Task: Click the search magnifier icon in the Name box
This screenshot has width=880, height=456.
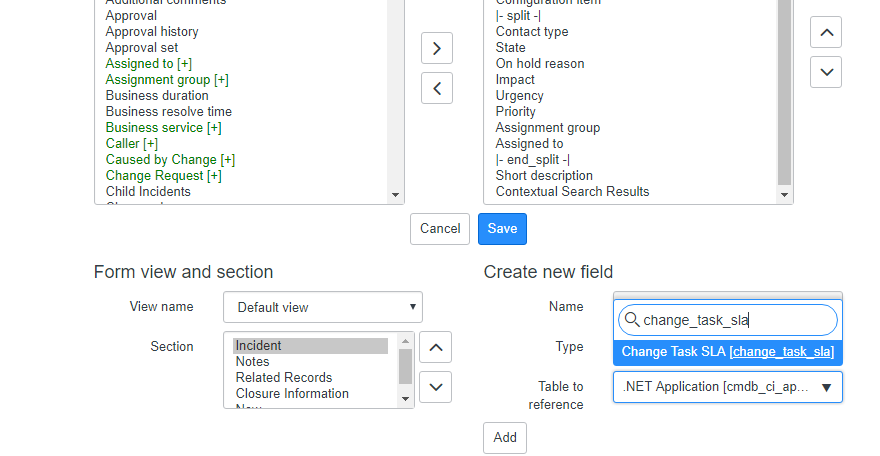Action: click(632, 320)
